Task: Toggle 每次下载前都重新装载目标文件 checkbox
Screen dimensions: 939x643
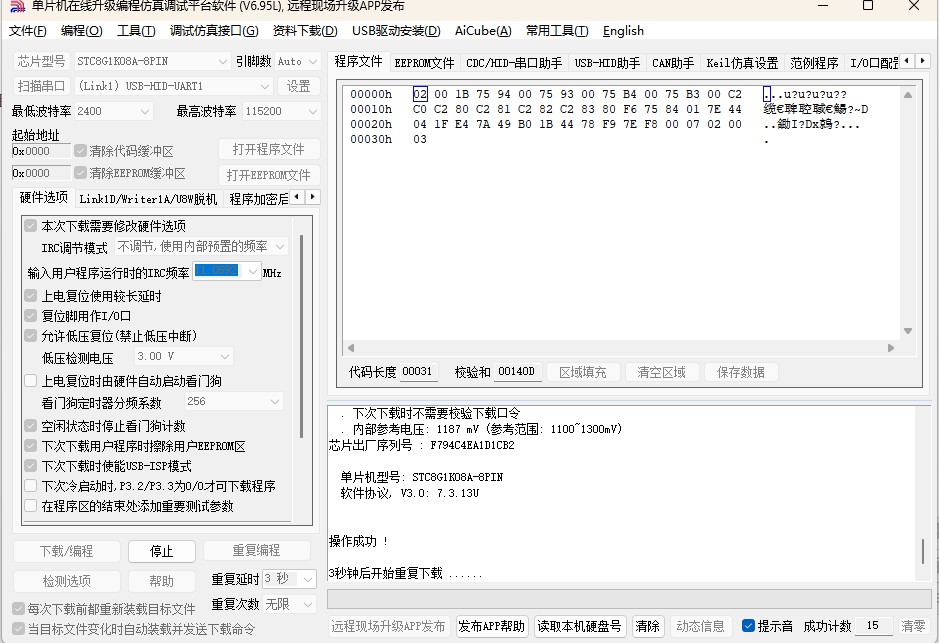Action: pyautogui.click(x=19, y=609)
